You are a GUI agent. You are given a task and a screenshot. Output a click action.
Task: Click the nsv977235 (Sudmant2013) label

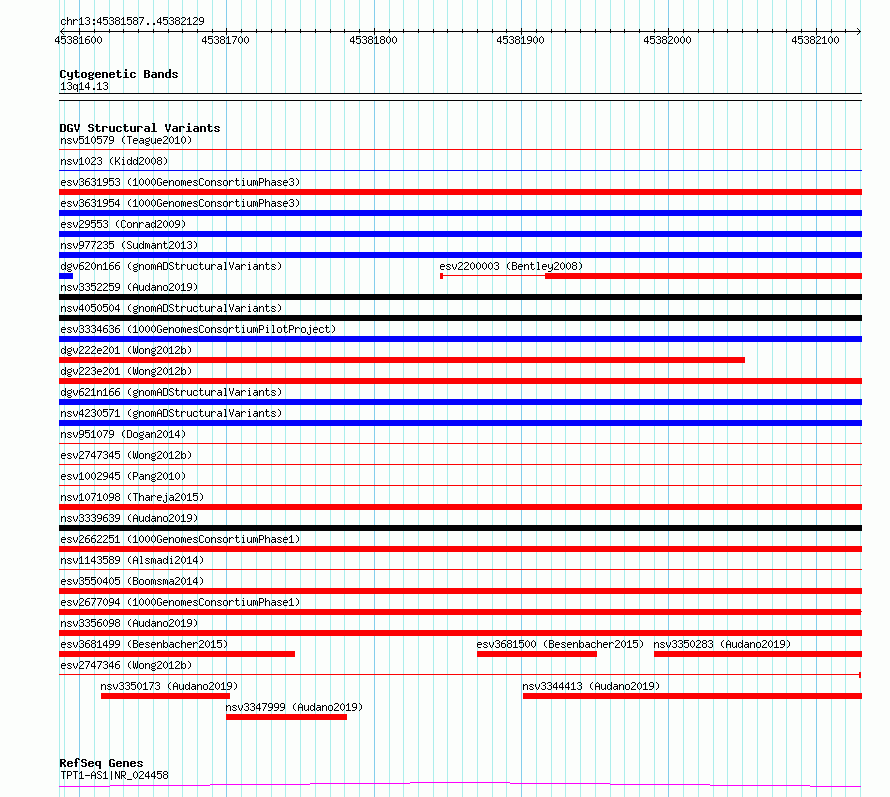click(129, 245)
